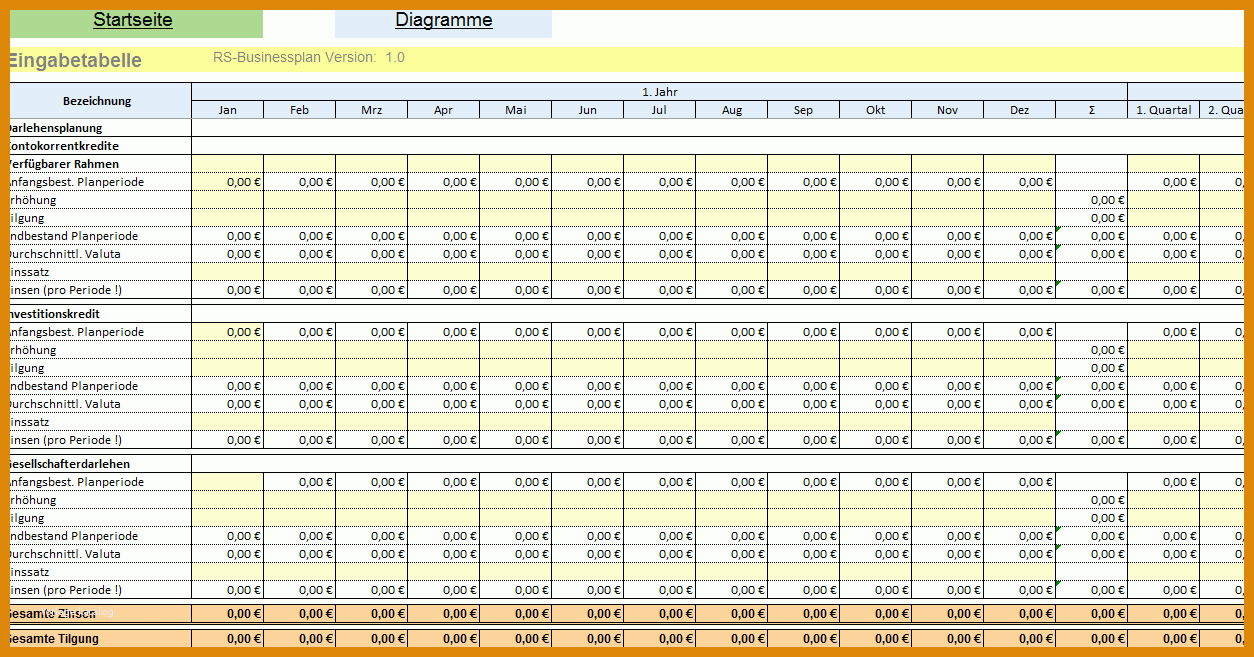The height and width of the screenshot is (657, 1254).
Task: Select Verfügbarer Rahmen input cell for Jan
Action: point(228,164)
